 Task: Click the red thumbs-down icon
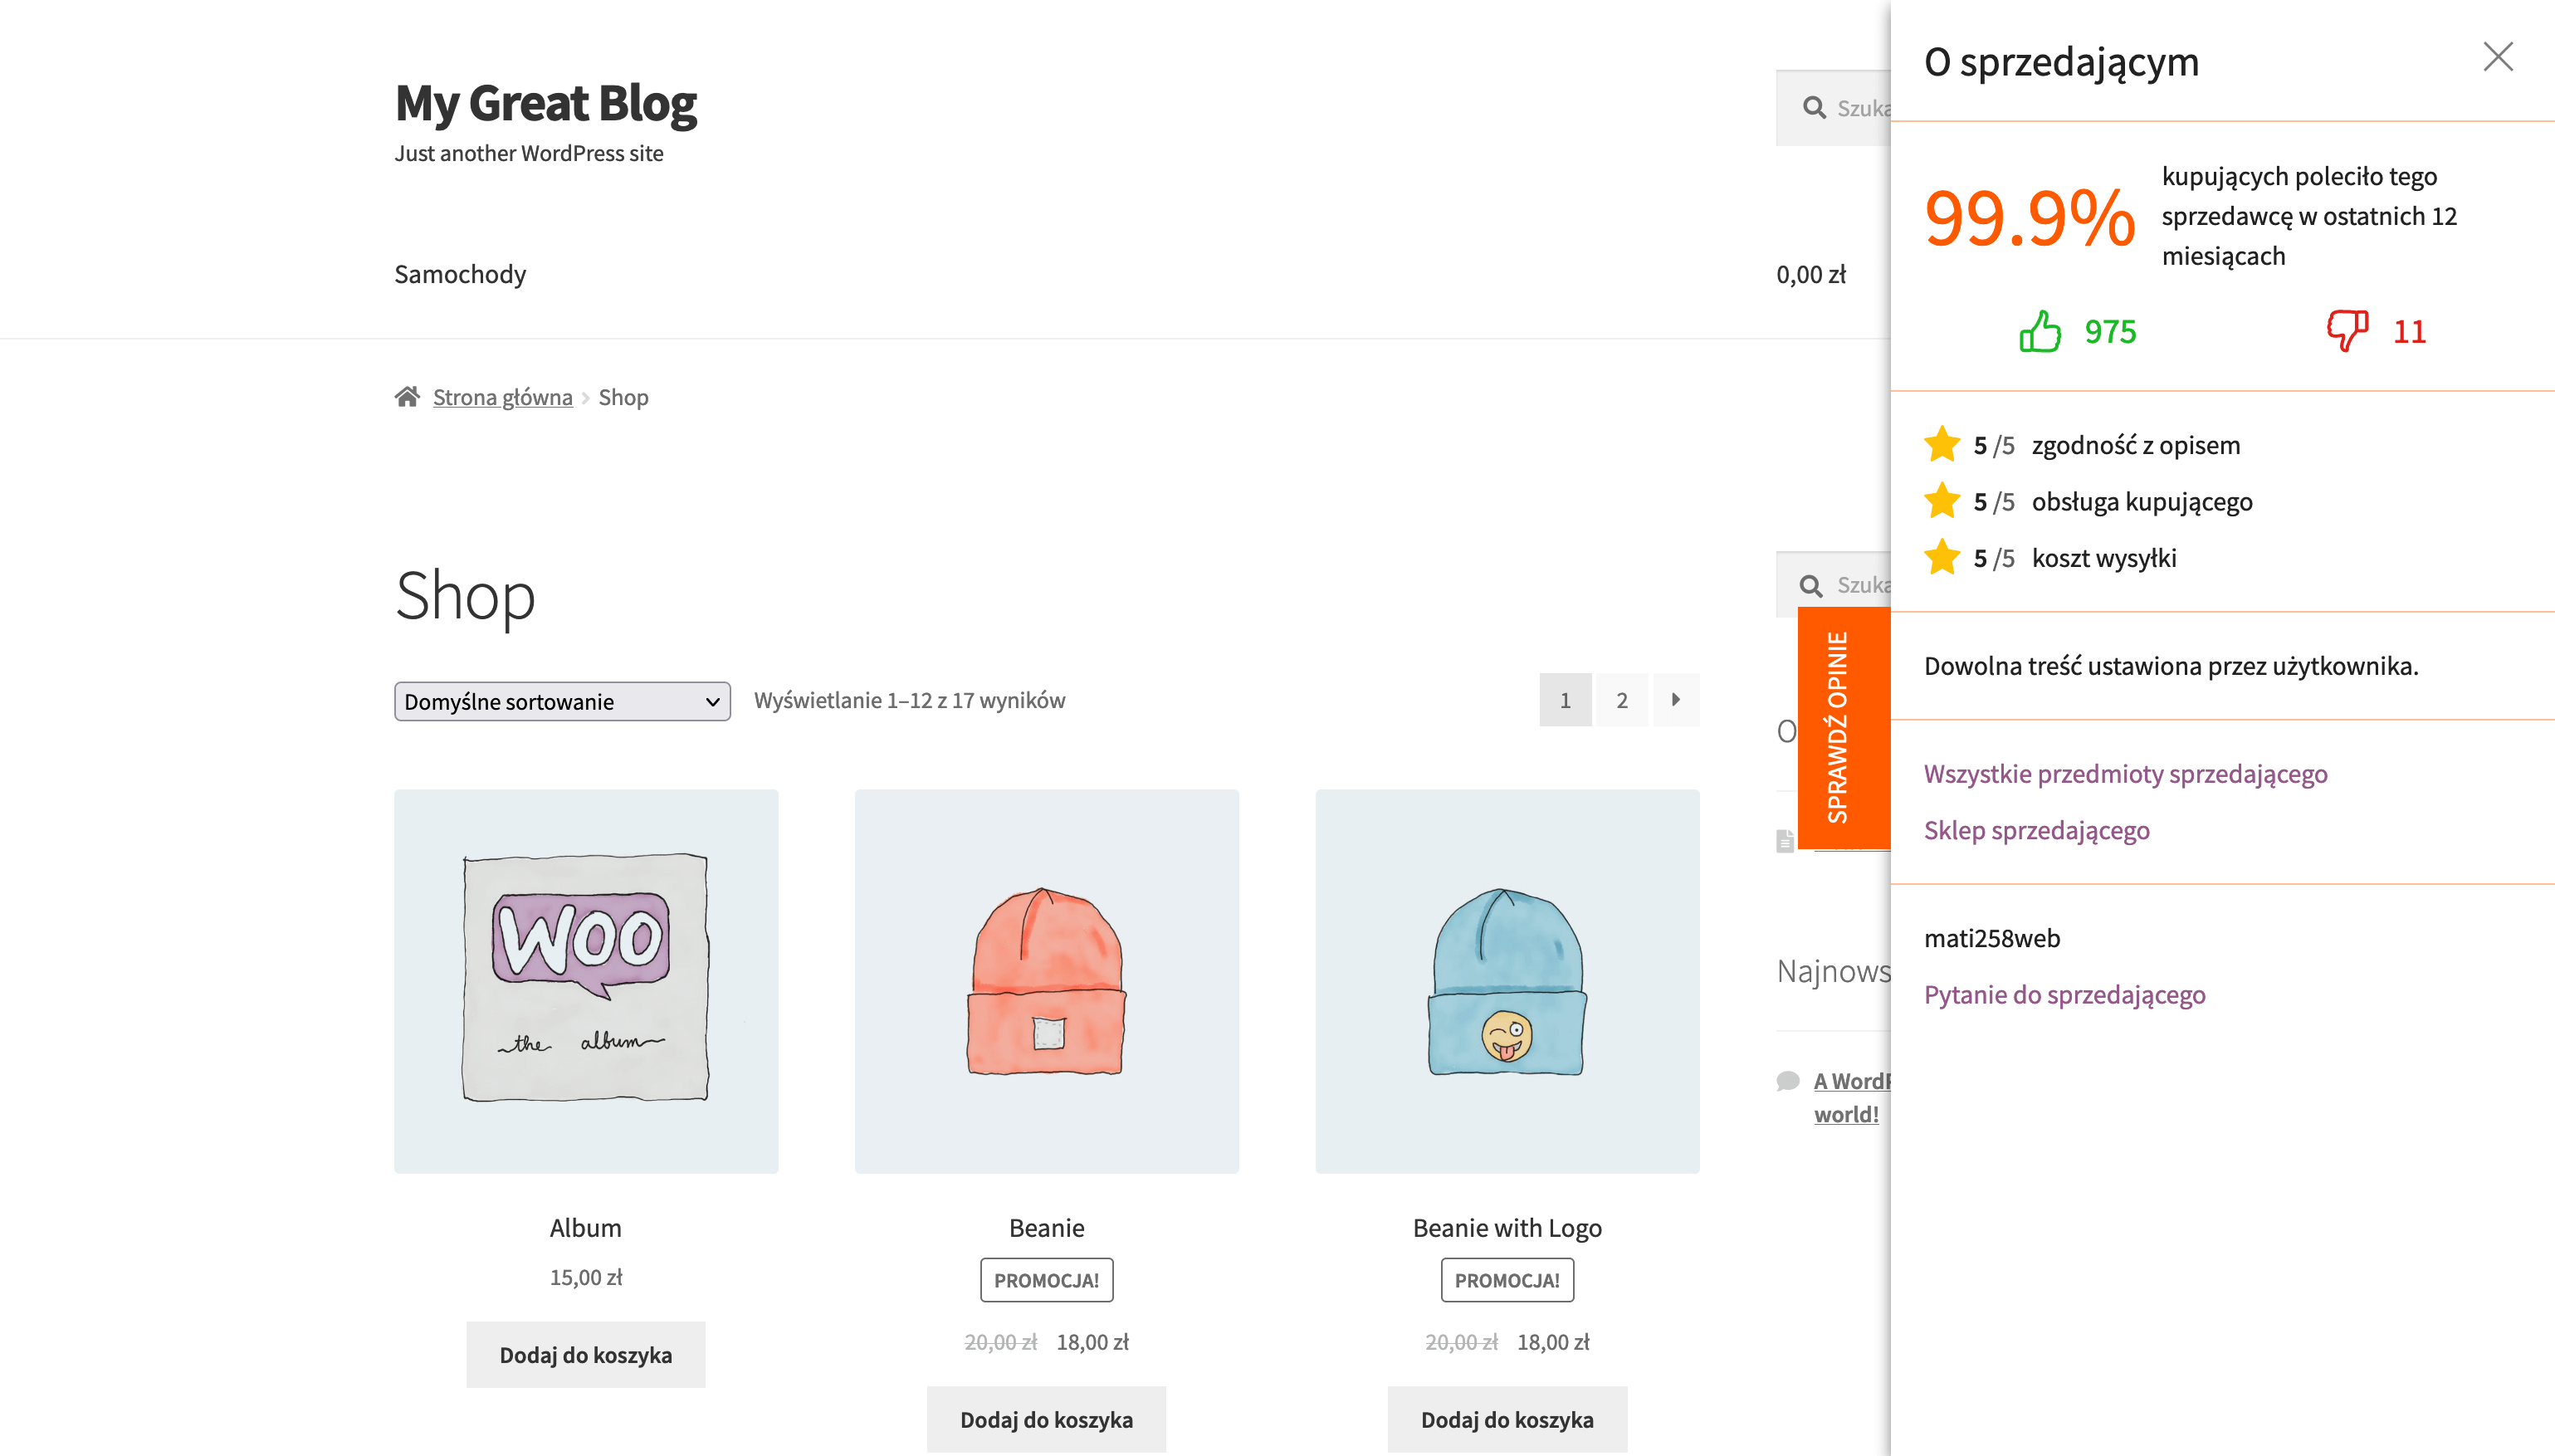tap(2346, 330)
